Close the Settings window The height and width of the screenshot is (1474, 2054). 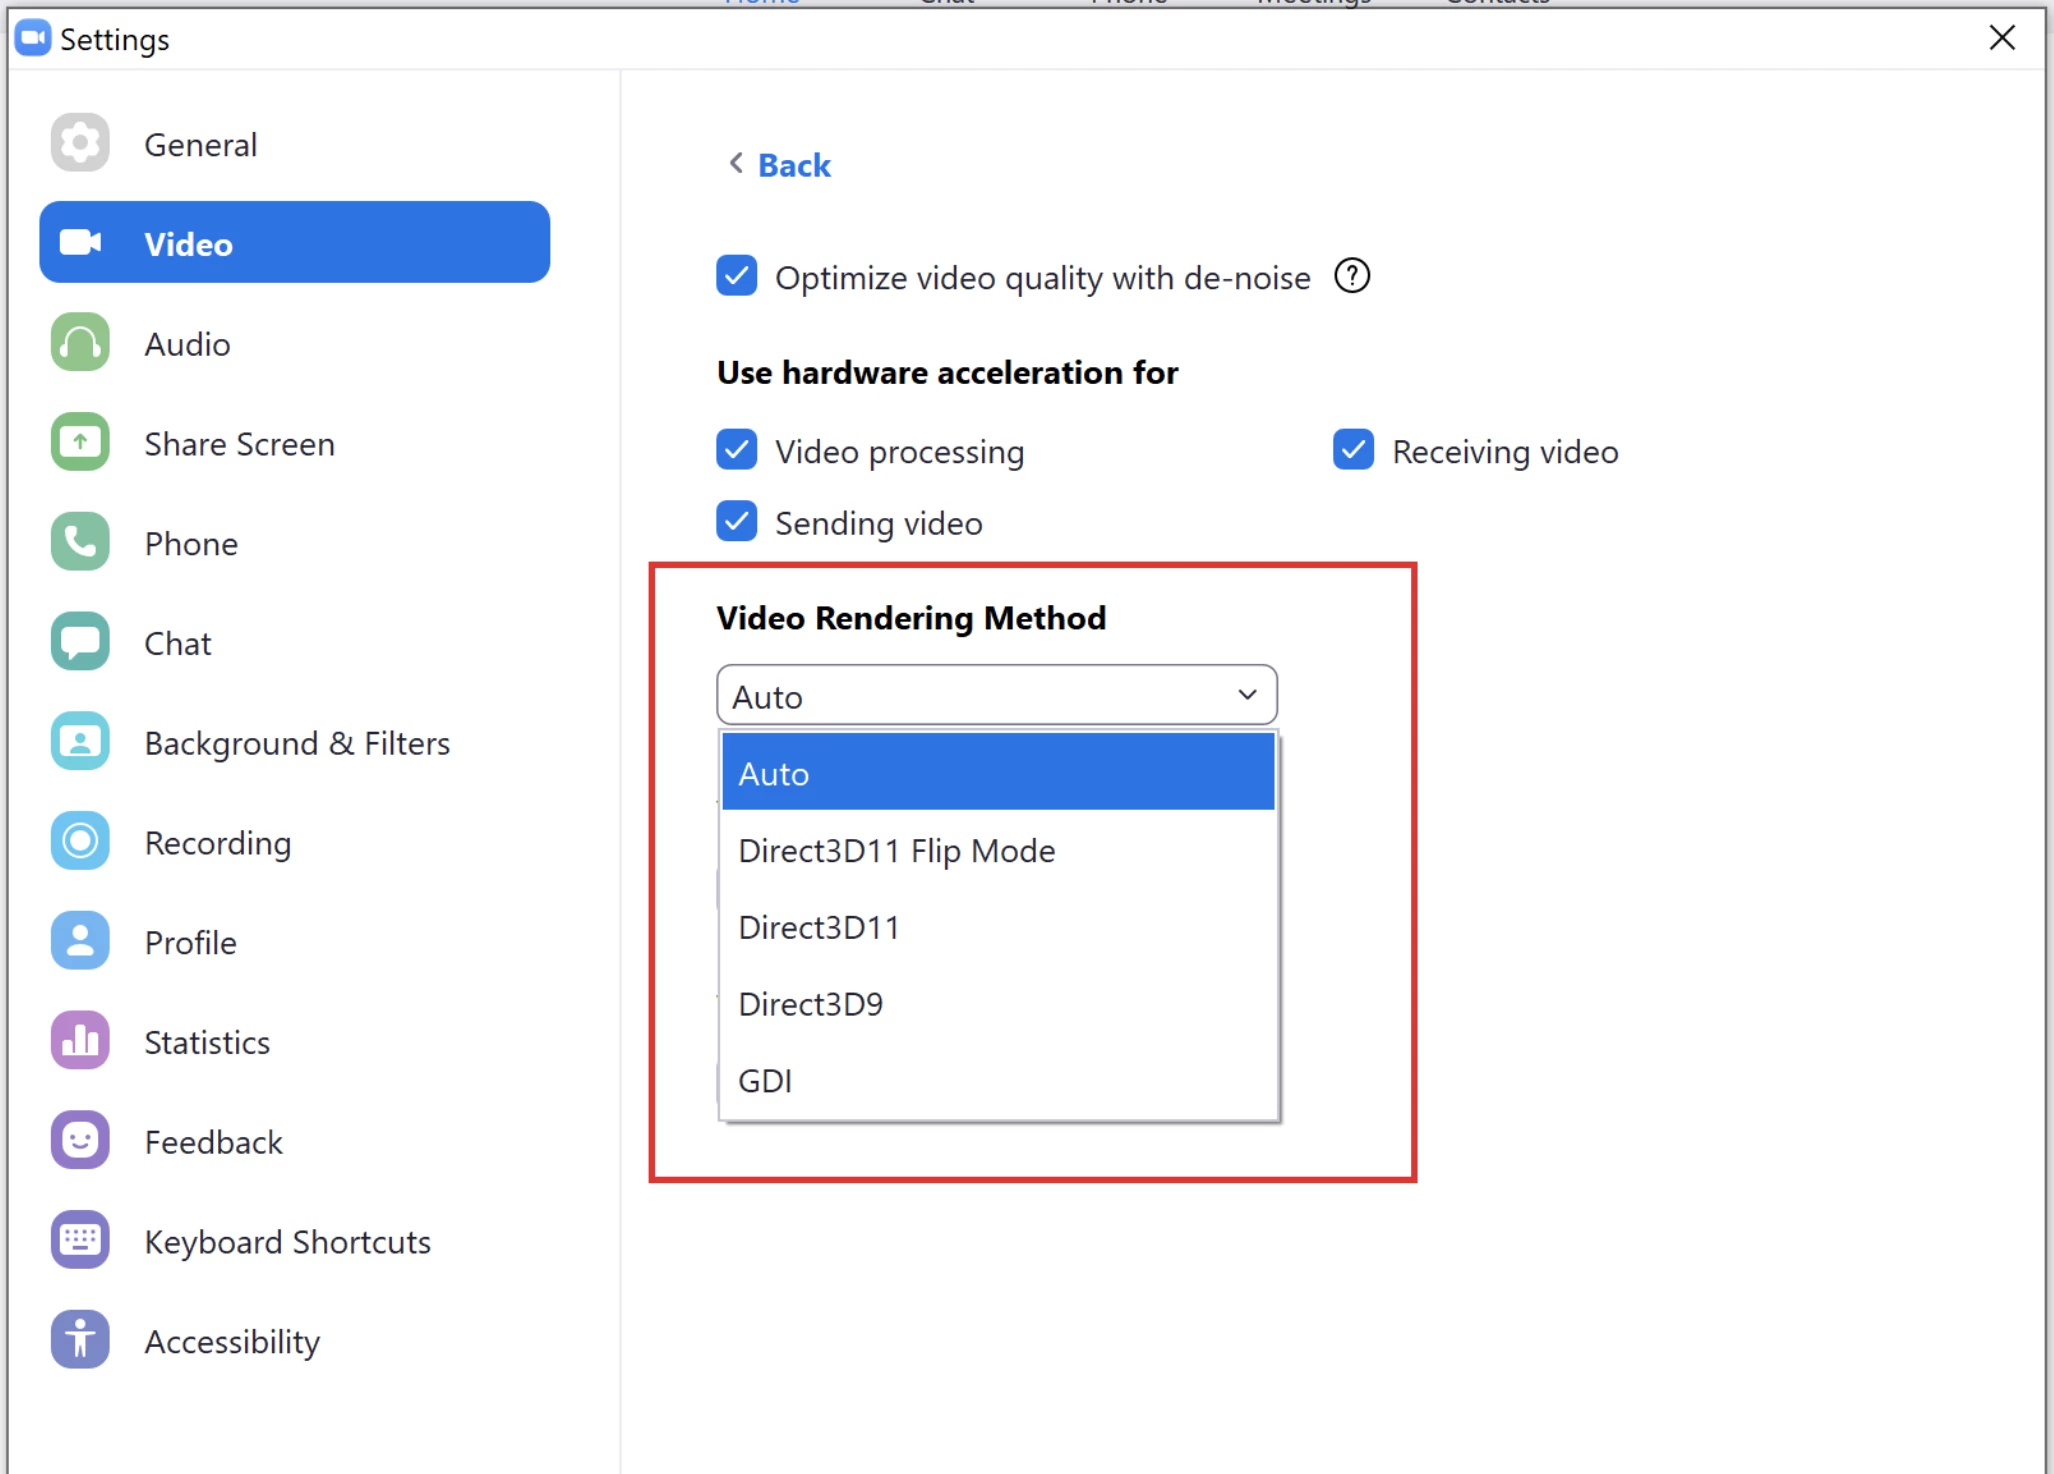coord(2001,38)
